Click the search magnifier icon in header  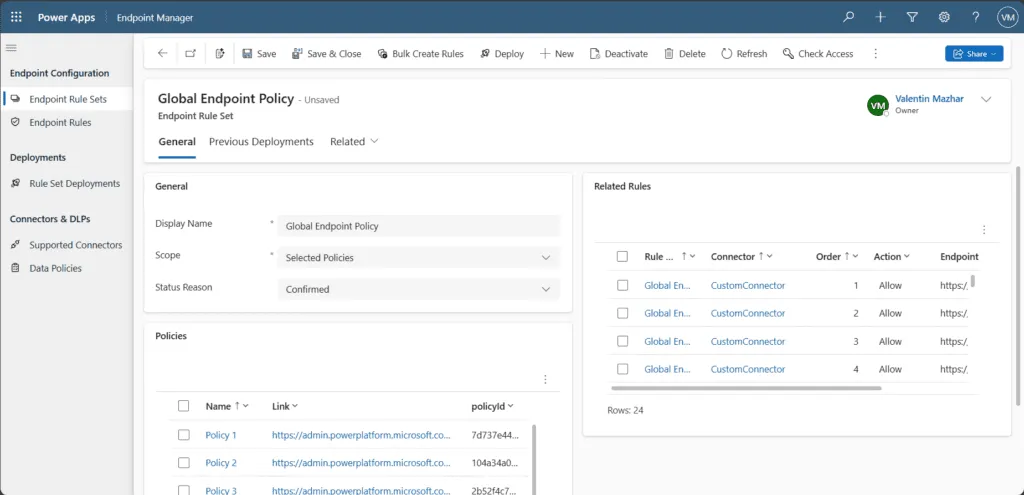coord(848,18)
